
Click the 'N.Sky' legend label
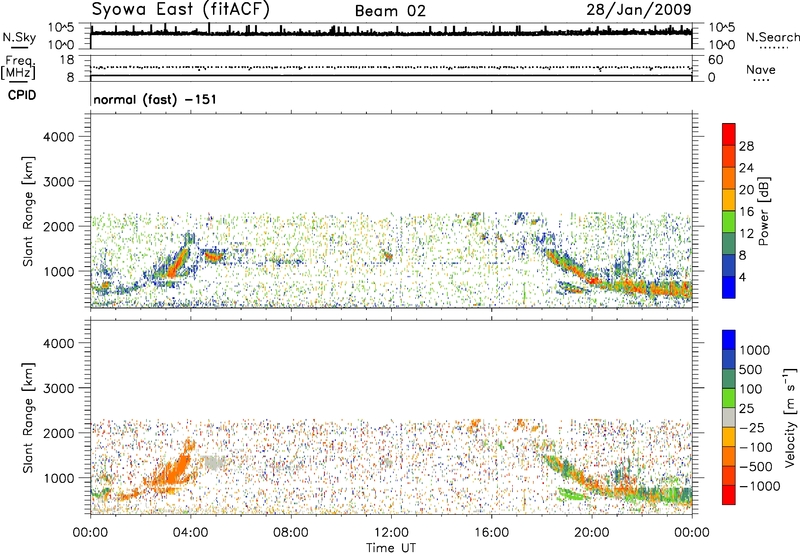tap(19, 37)
